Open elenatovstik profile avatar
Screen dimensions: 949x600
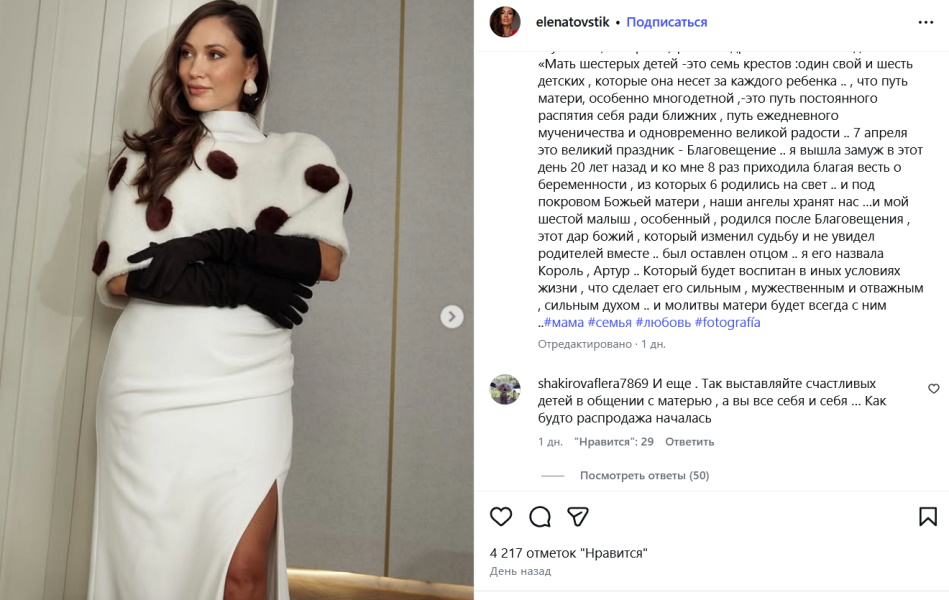pyautogui.click(x=505, y=22)
